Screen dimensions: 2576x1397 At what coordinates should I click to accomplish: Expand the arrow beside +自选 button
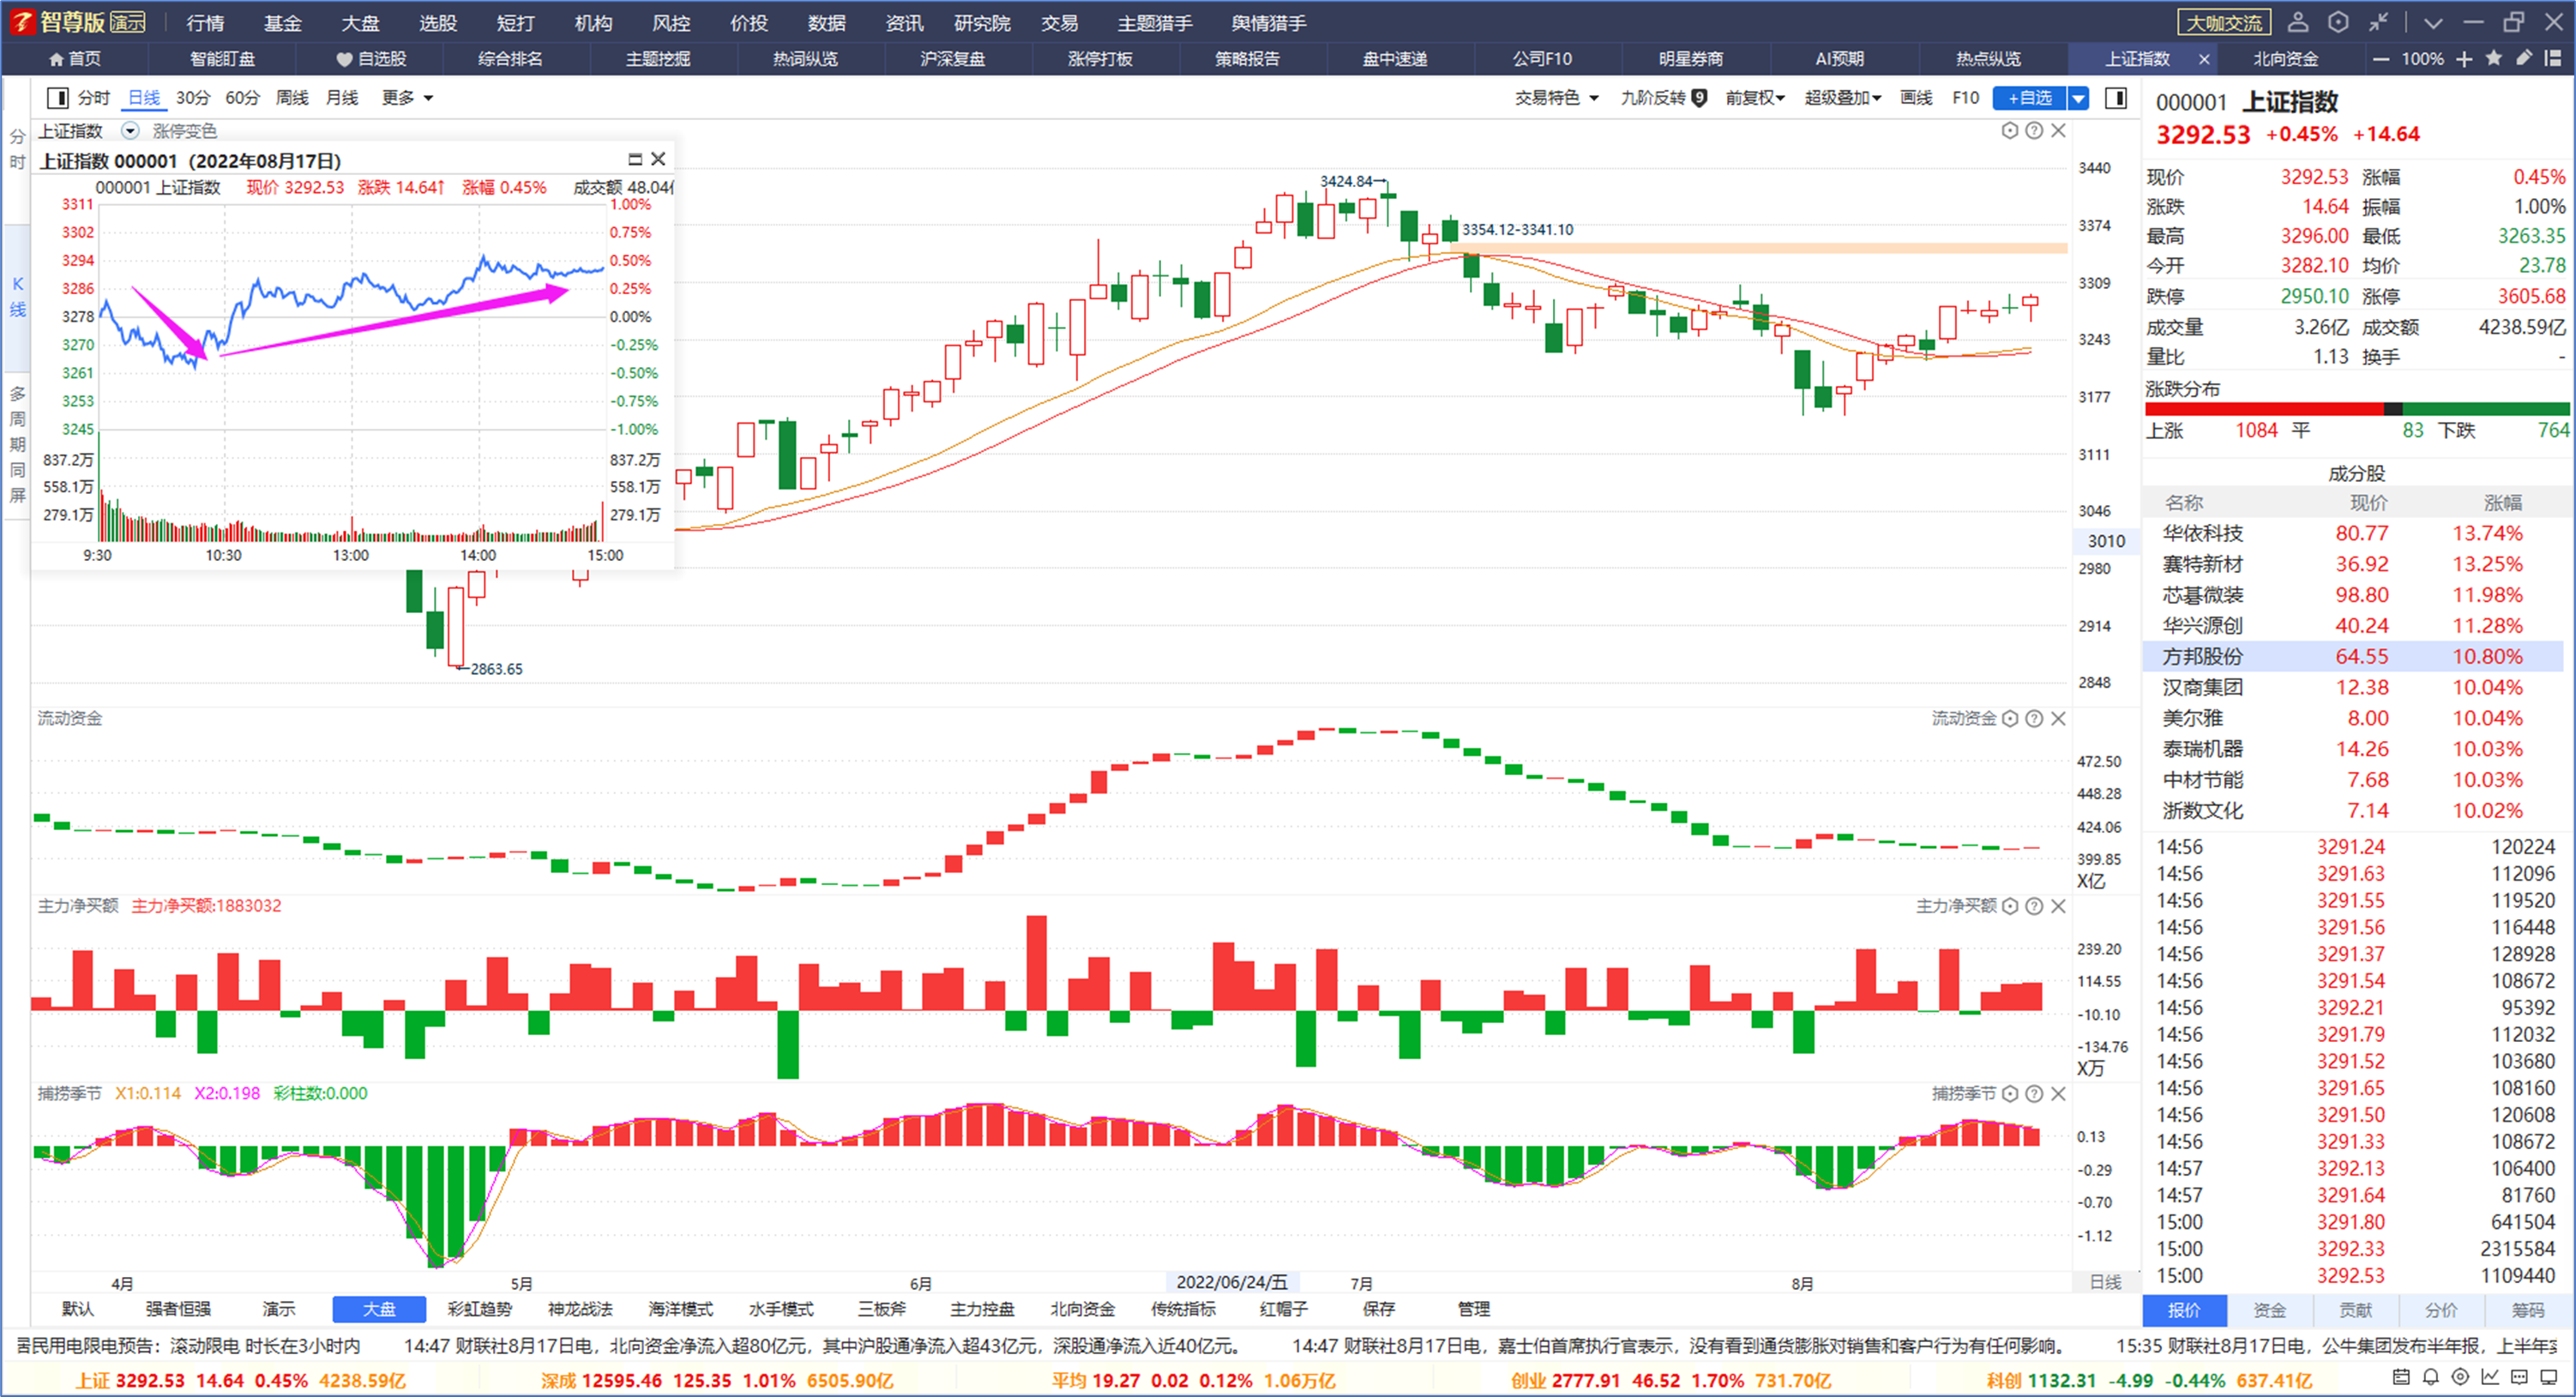pos(2078,97)
